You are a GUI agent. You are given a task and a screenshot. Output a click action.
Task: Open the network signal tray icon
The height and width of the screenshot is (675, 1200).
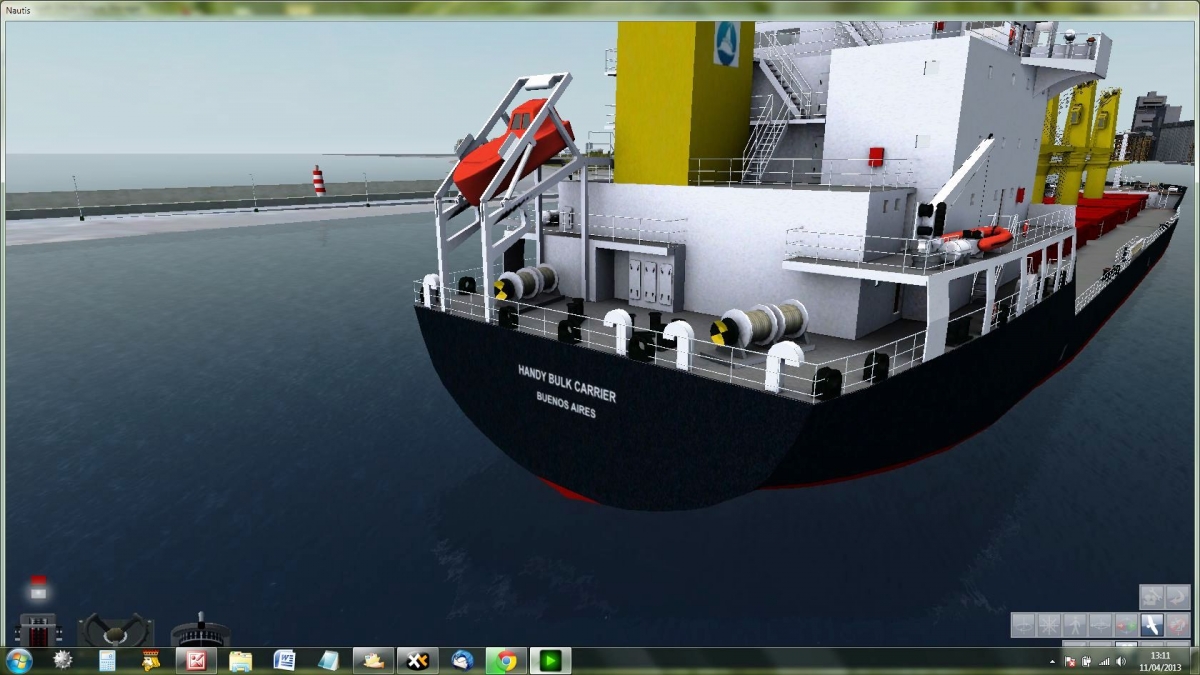click(x=1104, y=662)
